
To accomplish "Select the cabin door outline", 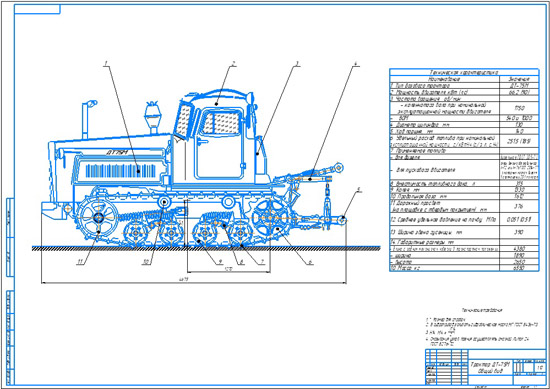I will (220, 144).
